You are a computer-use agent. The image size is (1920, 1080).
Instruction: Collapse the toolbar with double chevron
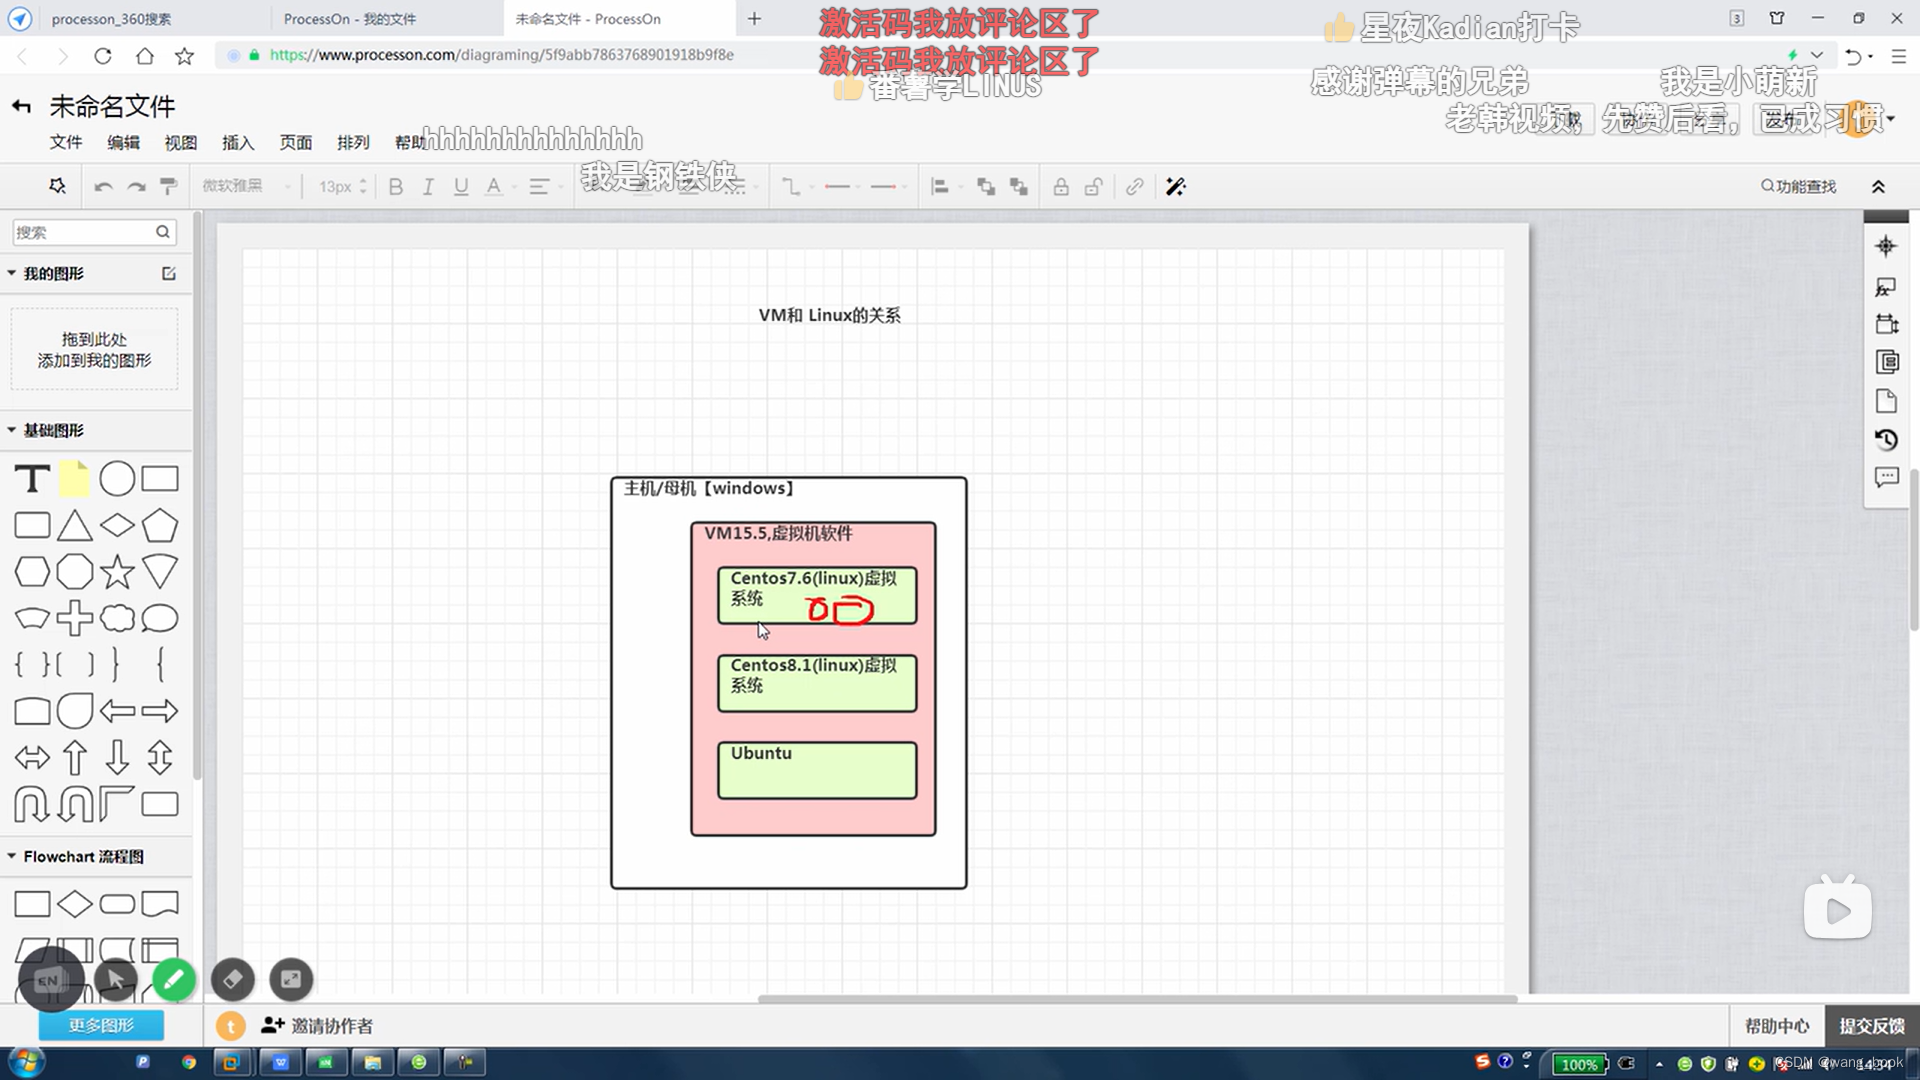coord(1878,187)
